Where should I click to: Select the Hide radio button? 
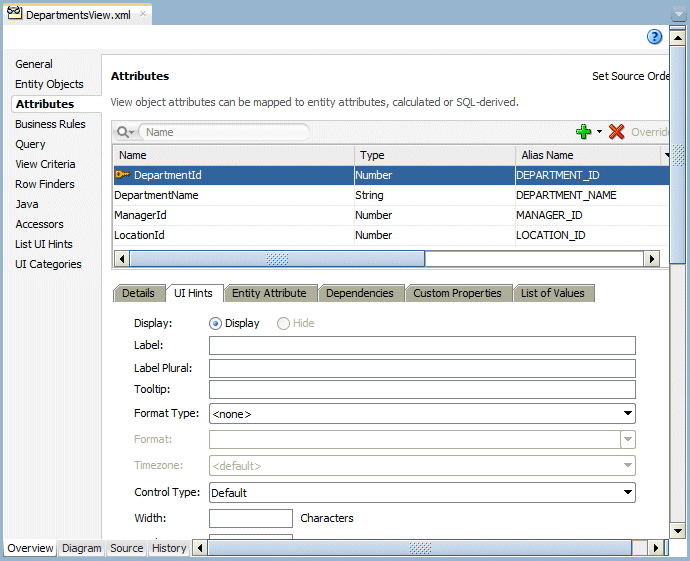[283, 323]
